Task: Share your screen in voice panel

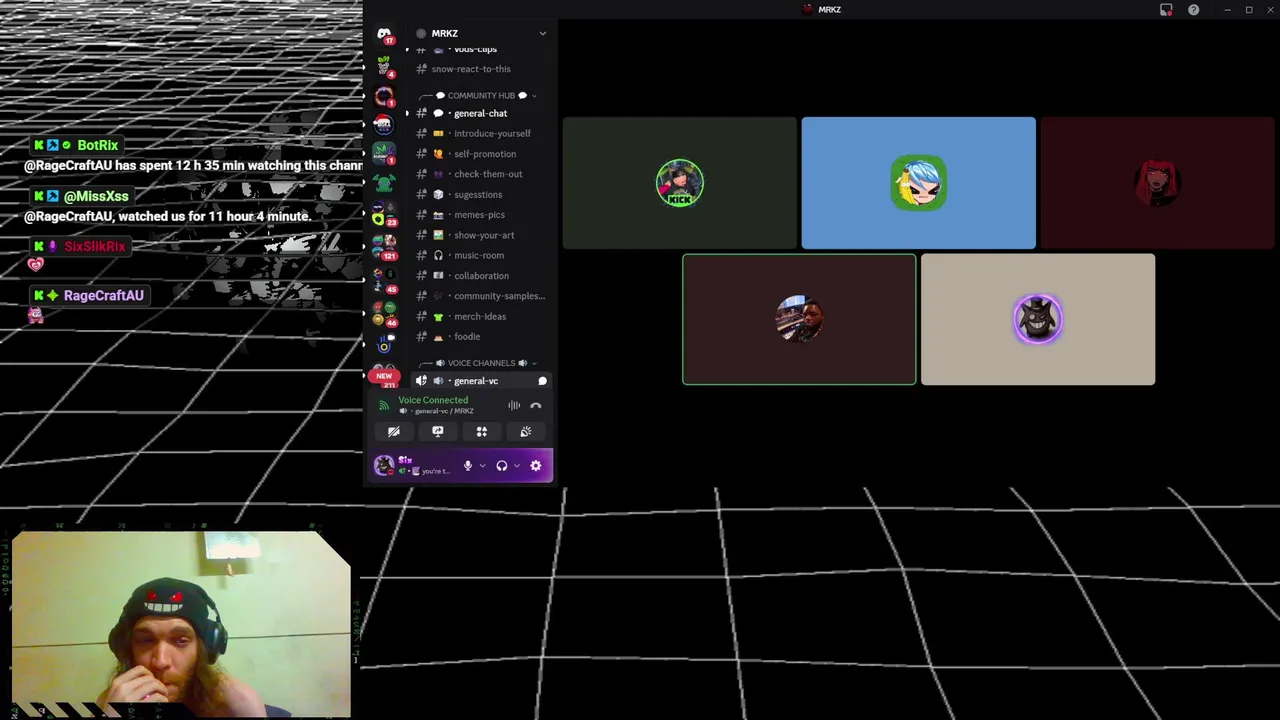Action: point(438,432)
